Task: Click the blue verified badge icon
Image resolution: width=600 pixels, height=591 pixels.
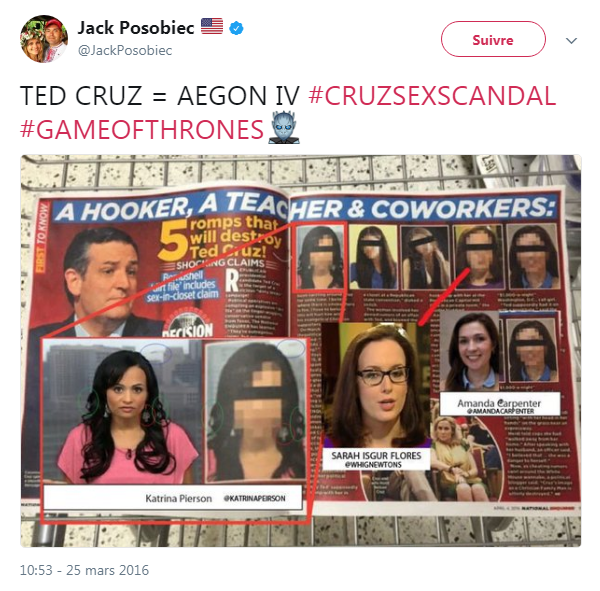Action: coord(236,28)
